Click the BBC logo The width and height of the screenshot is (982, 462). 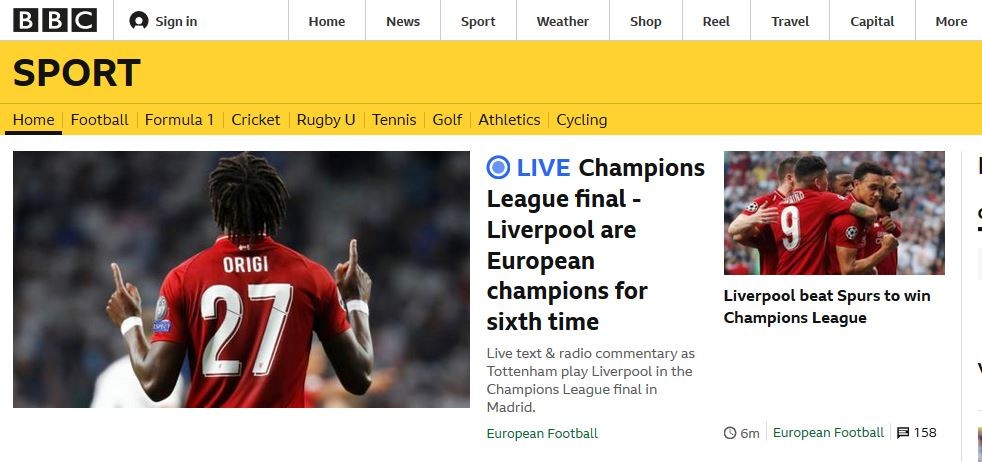coord(55,20)
